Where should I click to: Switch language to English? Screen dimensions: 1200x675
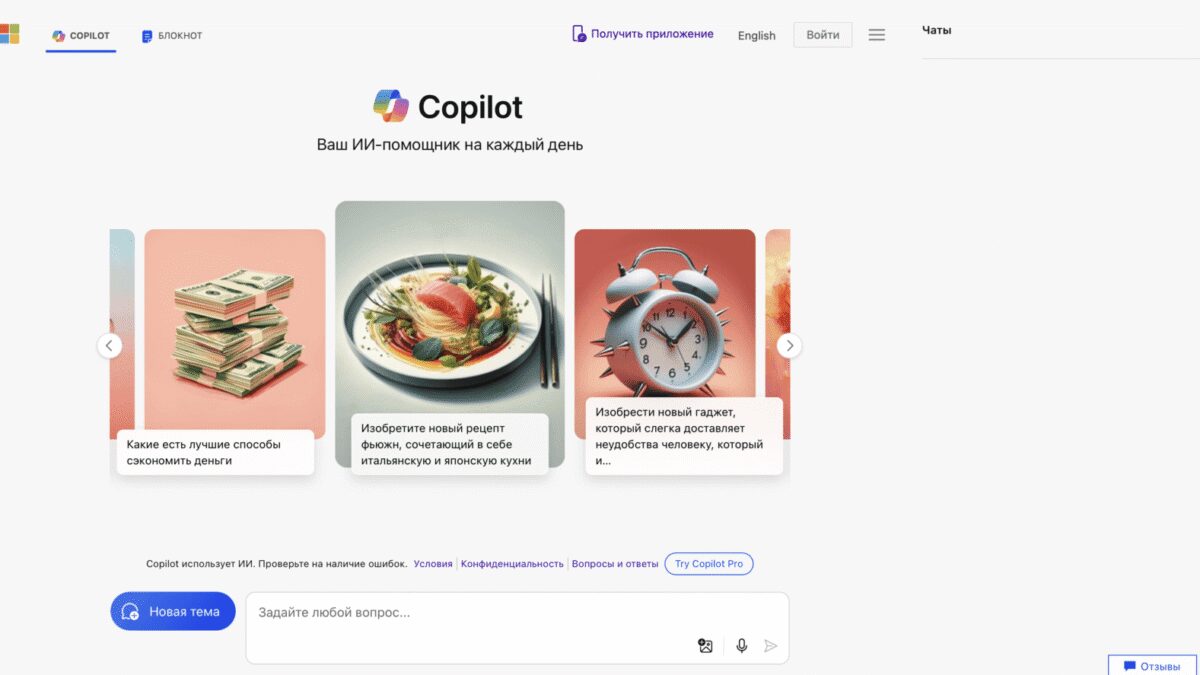(757, 35)
